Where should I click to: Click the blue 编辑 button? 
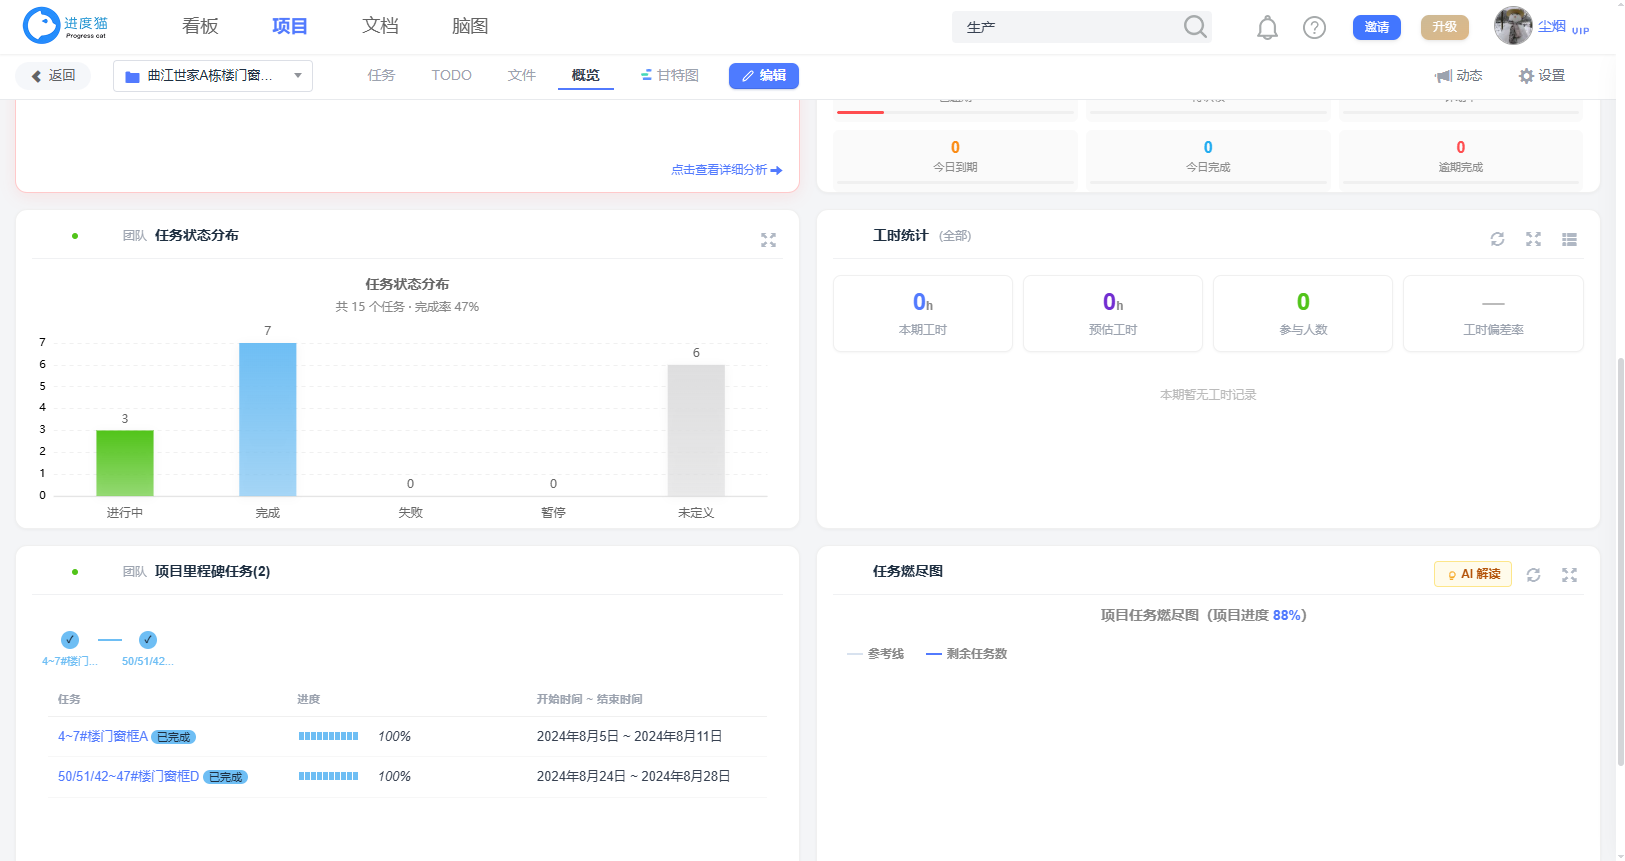[x=764, y=76]
